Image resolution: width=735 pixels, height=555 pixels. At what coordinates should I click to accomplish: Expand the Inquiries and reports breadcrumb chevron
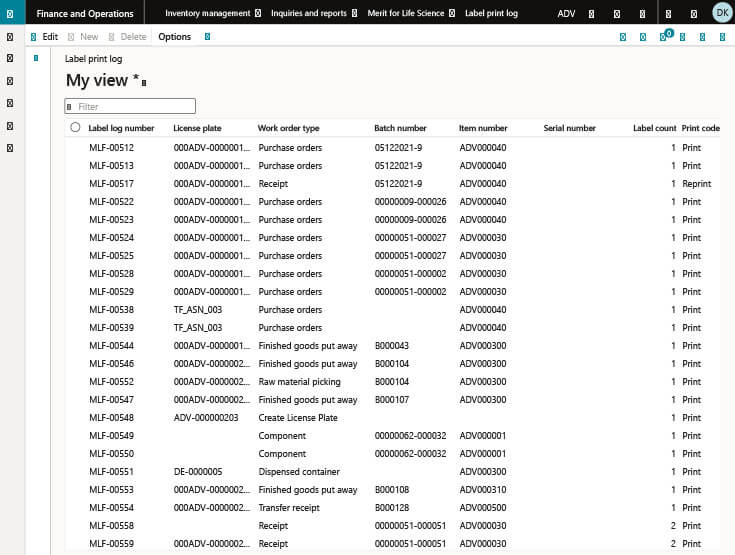355,14
